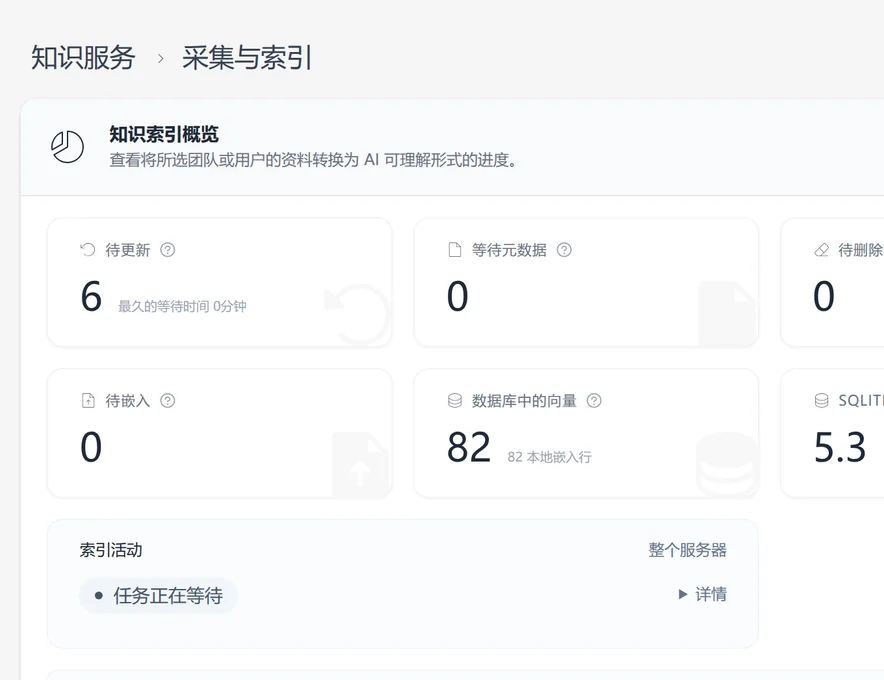The width and height of the screenshot is (884, 680).
Task: Click the 待更新 count value 6
Action: (91, 297)
